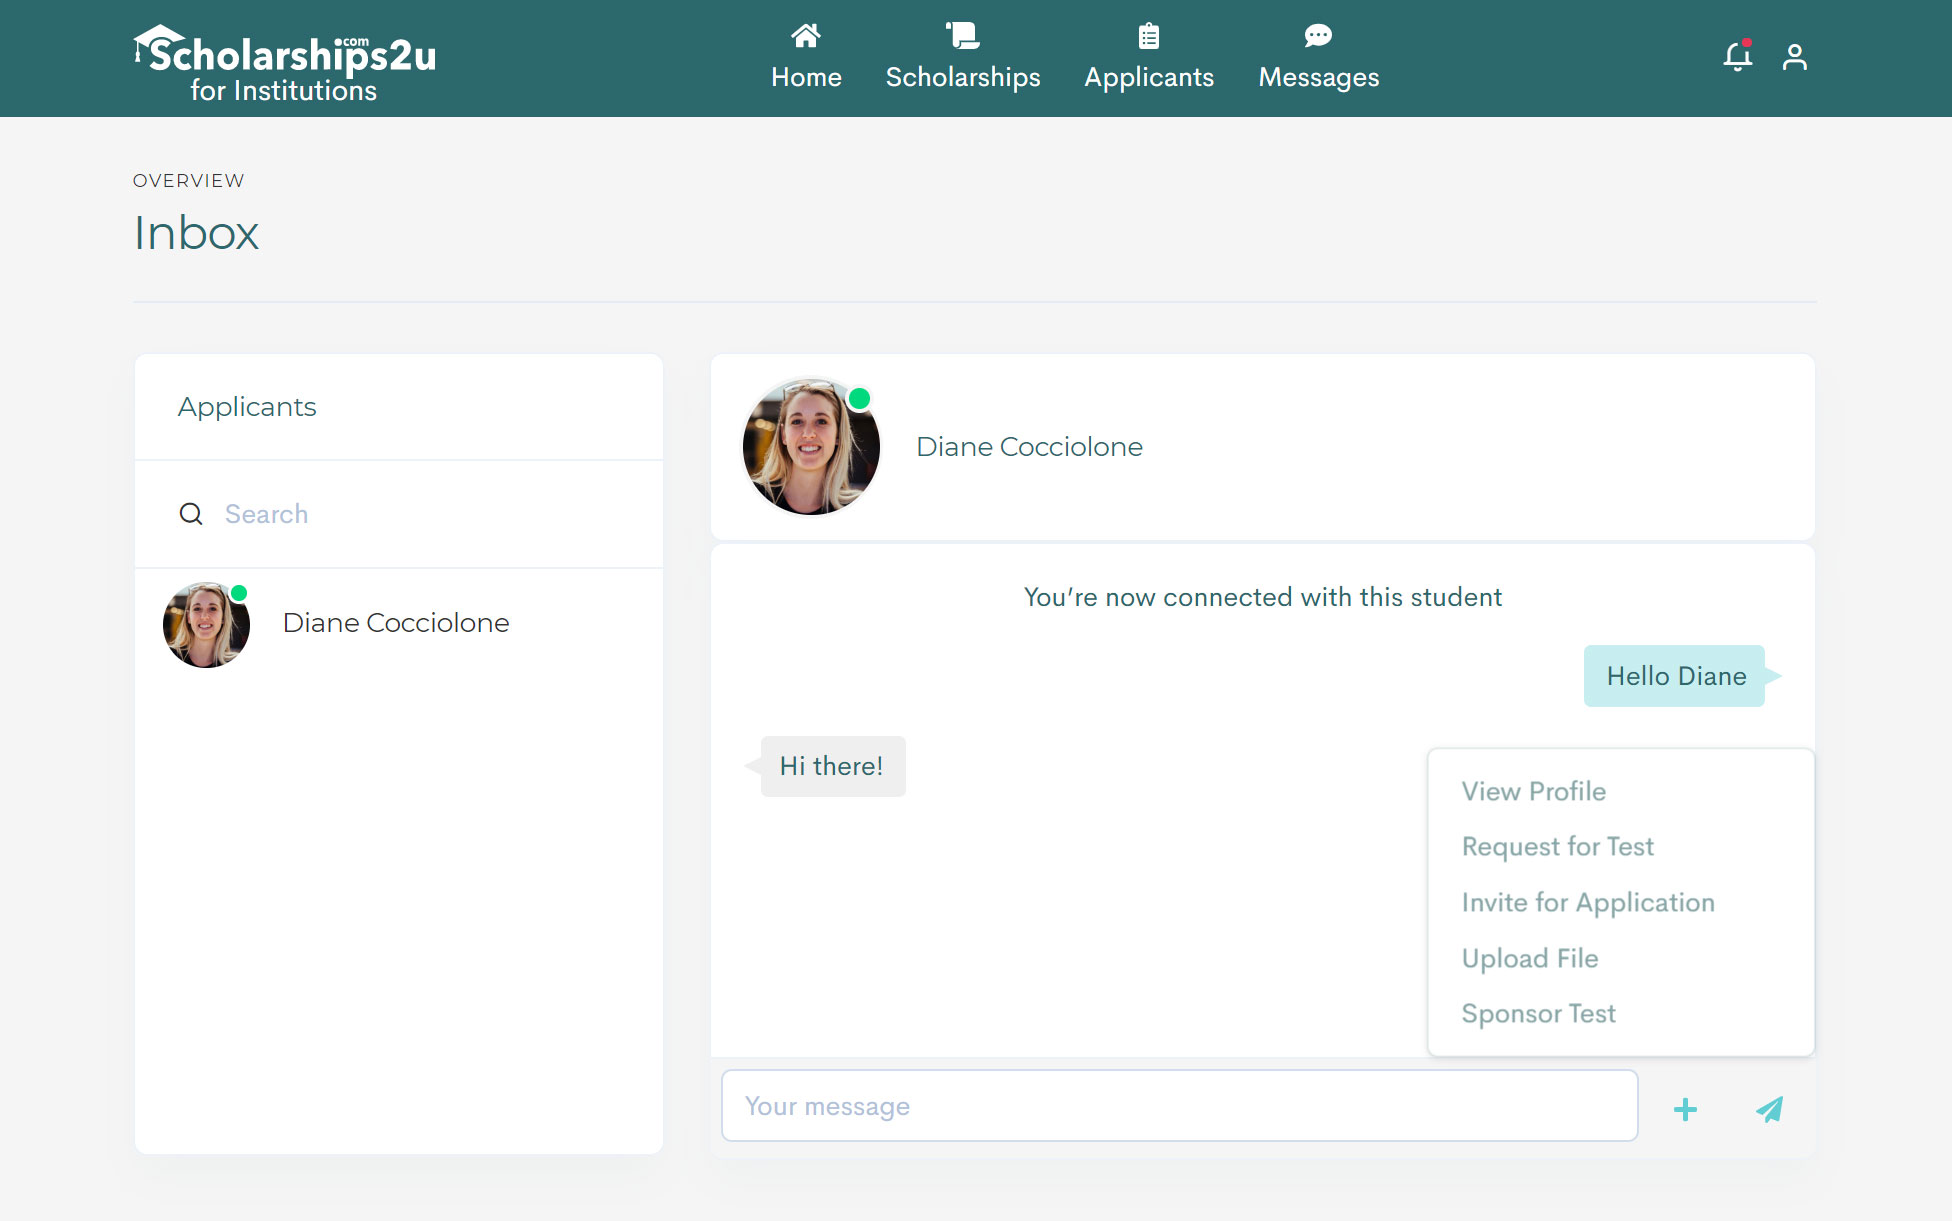The image size is (1952, 1221).
Task: Choose Invite for Application option
Action: 1588,902
